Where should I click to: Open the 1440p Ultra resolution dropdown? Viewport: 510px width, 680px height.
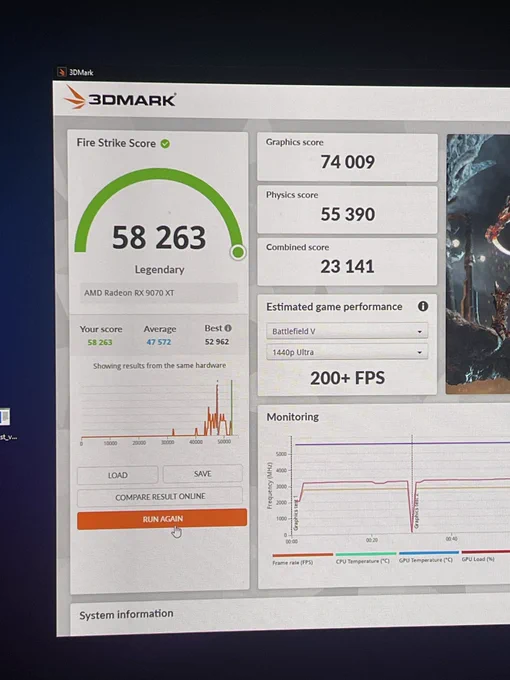347,352
